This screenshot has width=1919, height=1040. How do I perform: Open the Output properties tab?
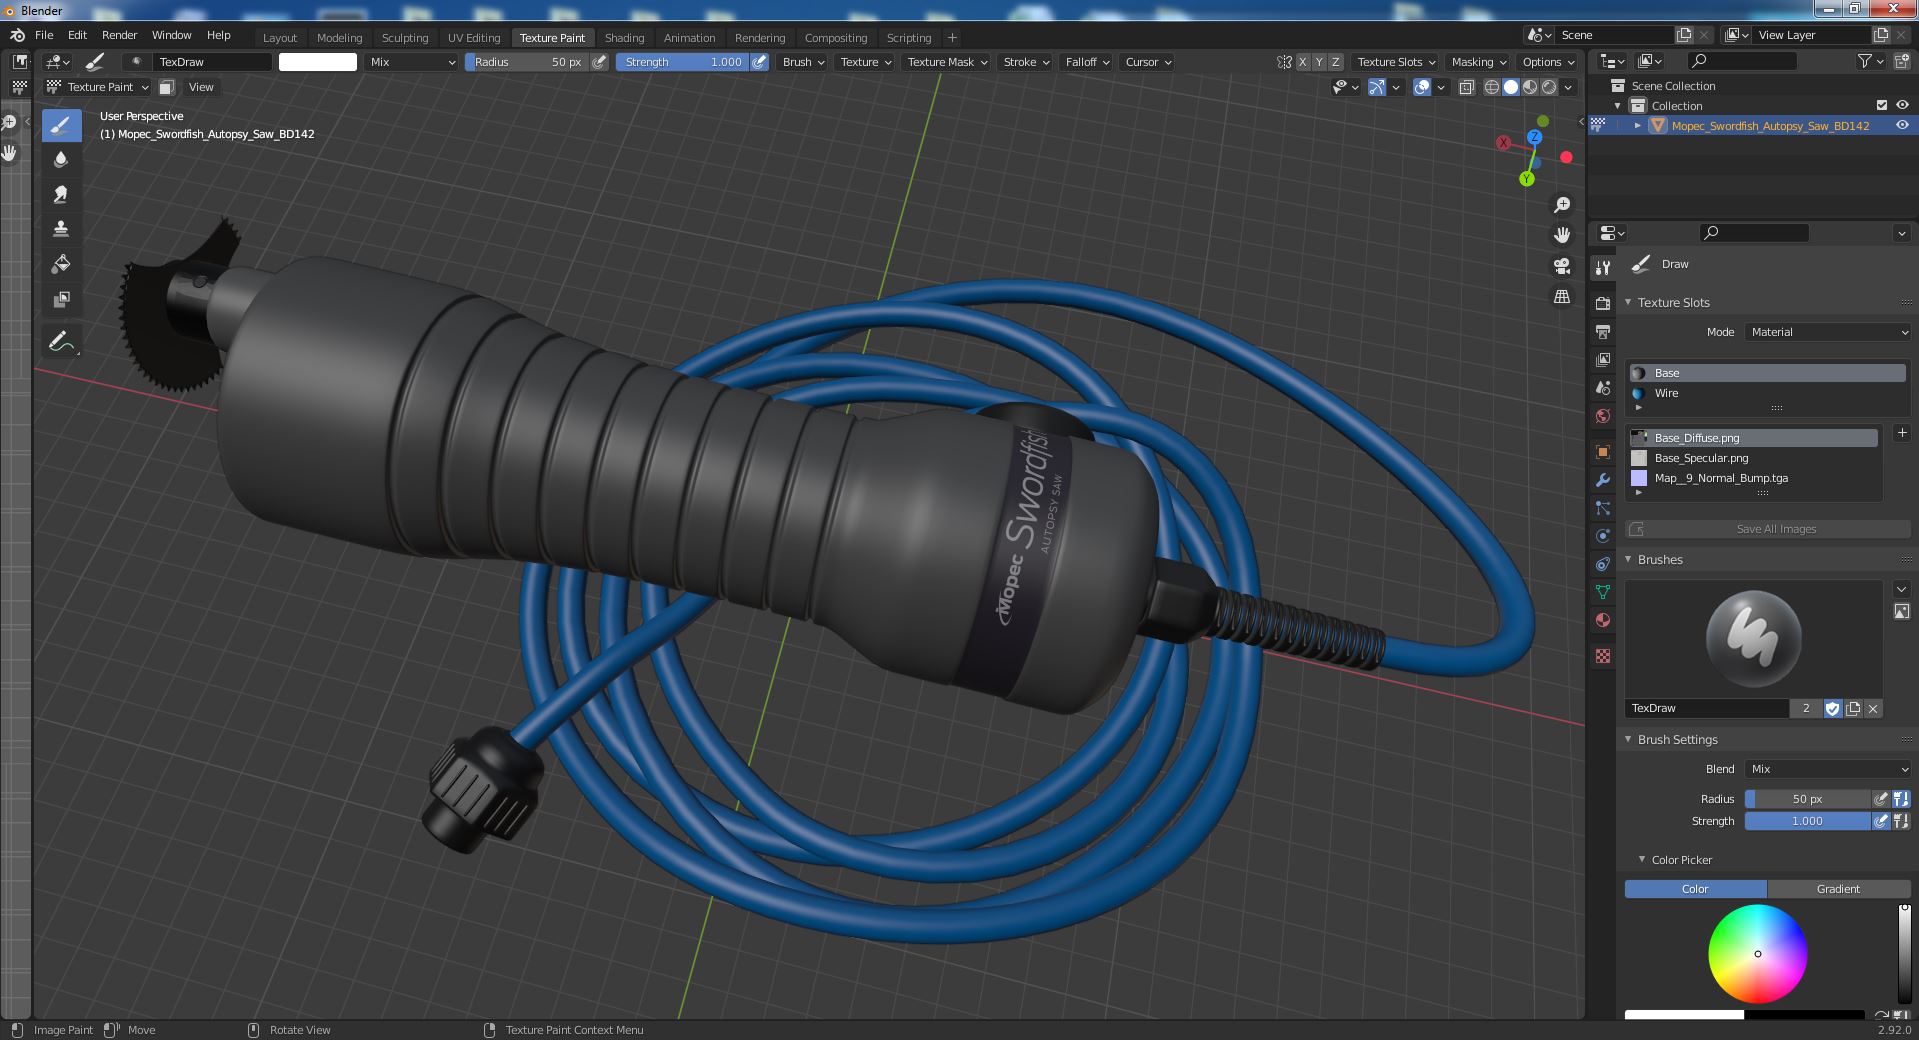pos(1603,331)
